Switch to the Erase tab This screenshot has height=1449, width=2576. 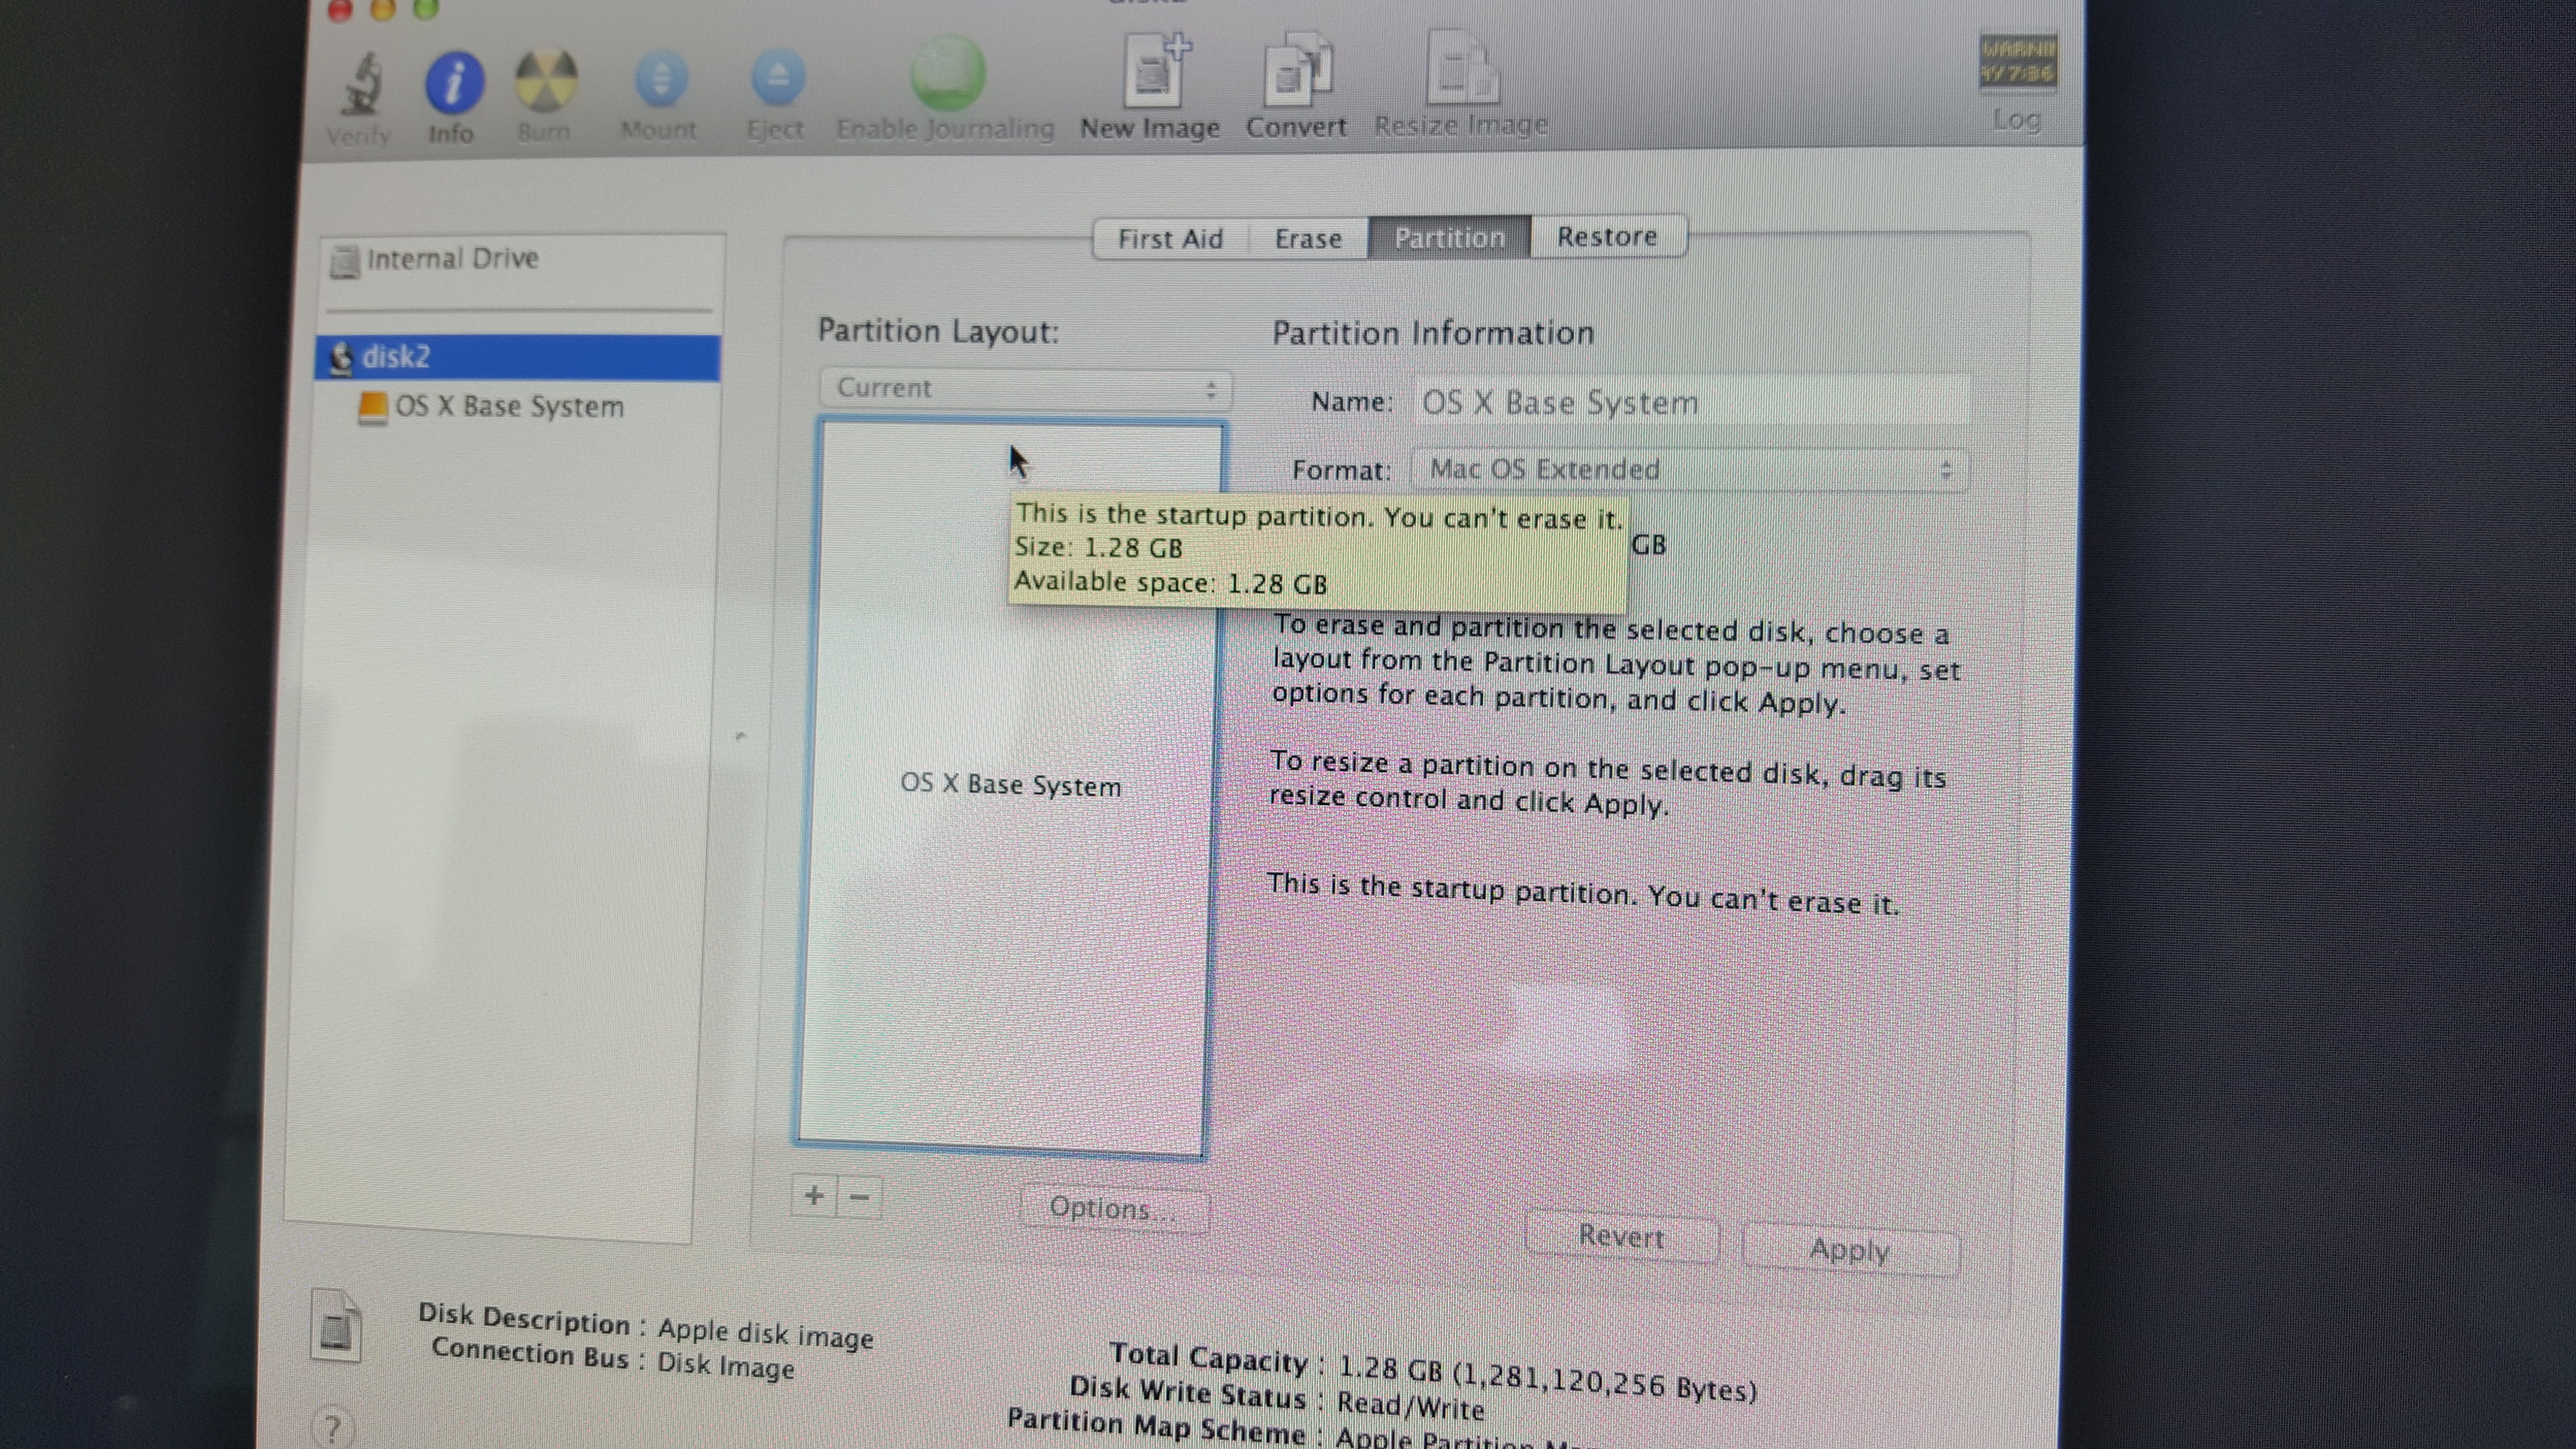point(1308,239)
